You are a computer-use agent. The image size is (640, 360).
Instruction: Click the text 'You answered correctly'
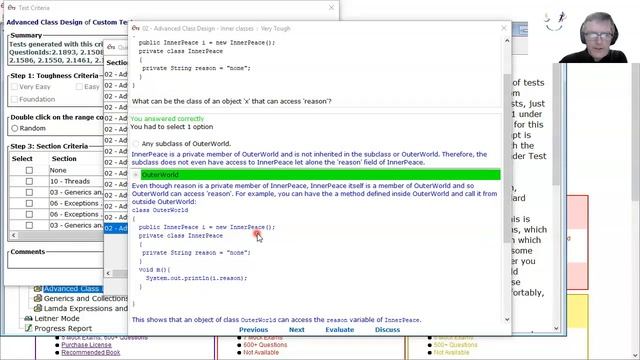167,119
